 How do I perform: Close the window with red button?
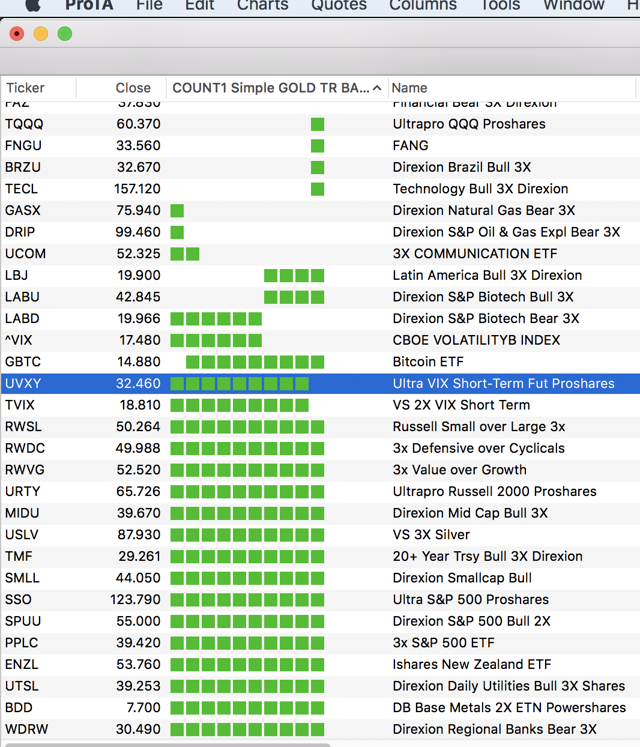[x=17, y=34]
